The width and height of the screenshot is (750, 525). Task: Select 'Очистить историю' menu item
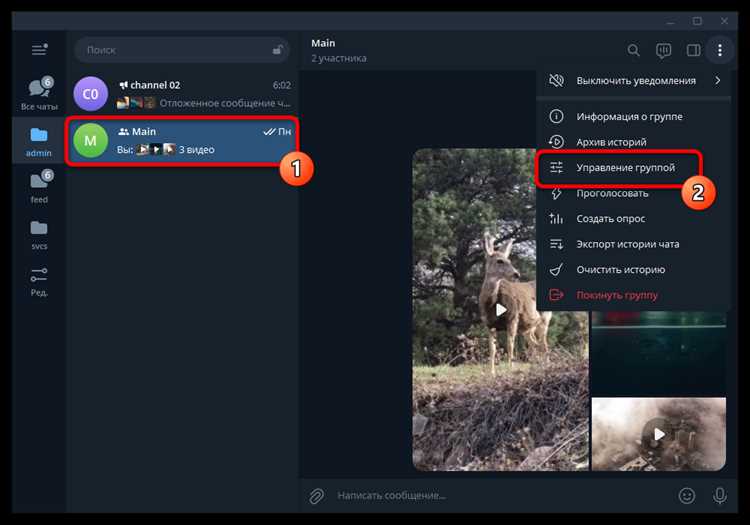click(633, 270)
